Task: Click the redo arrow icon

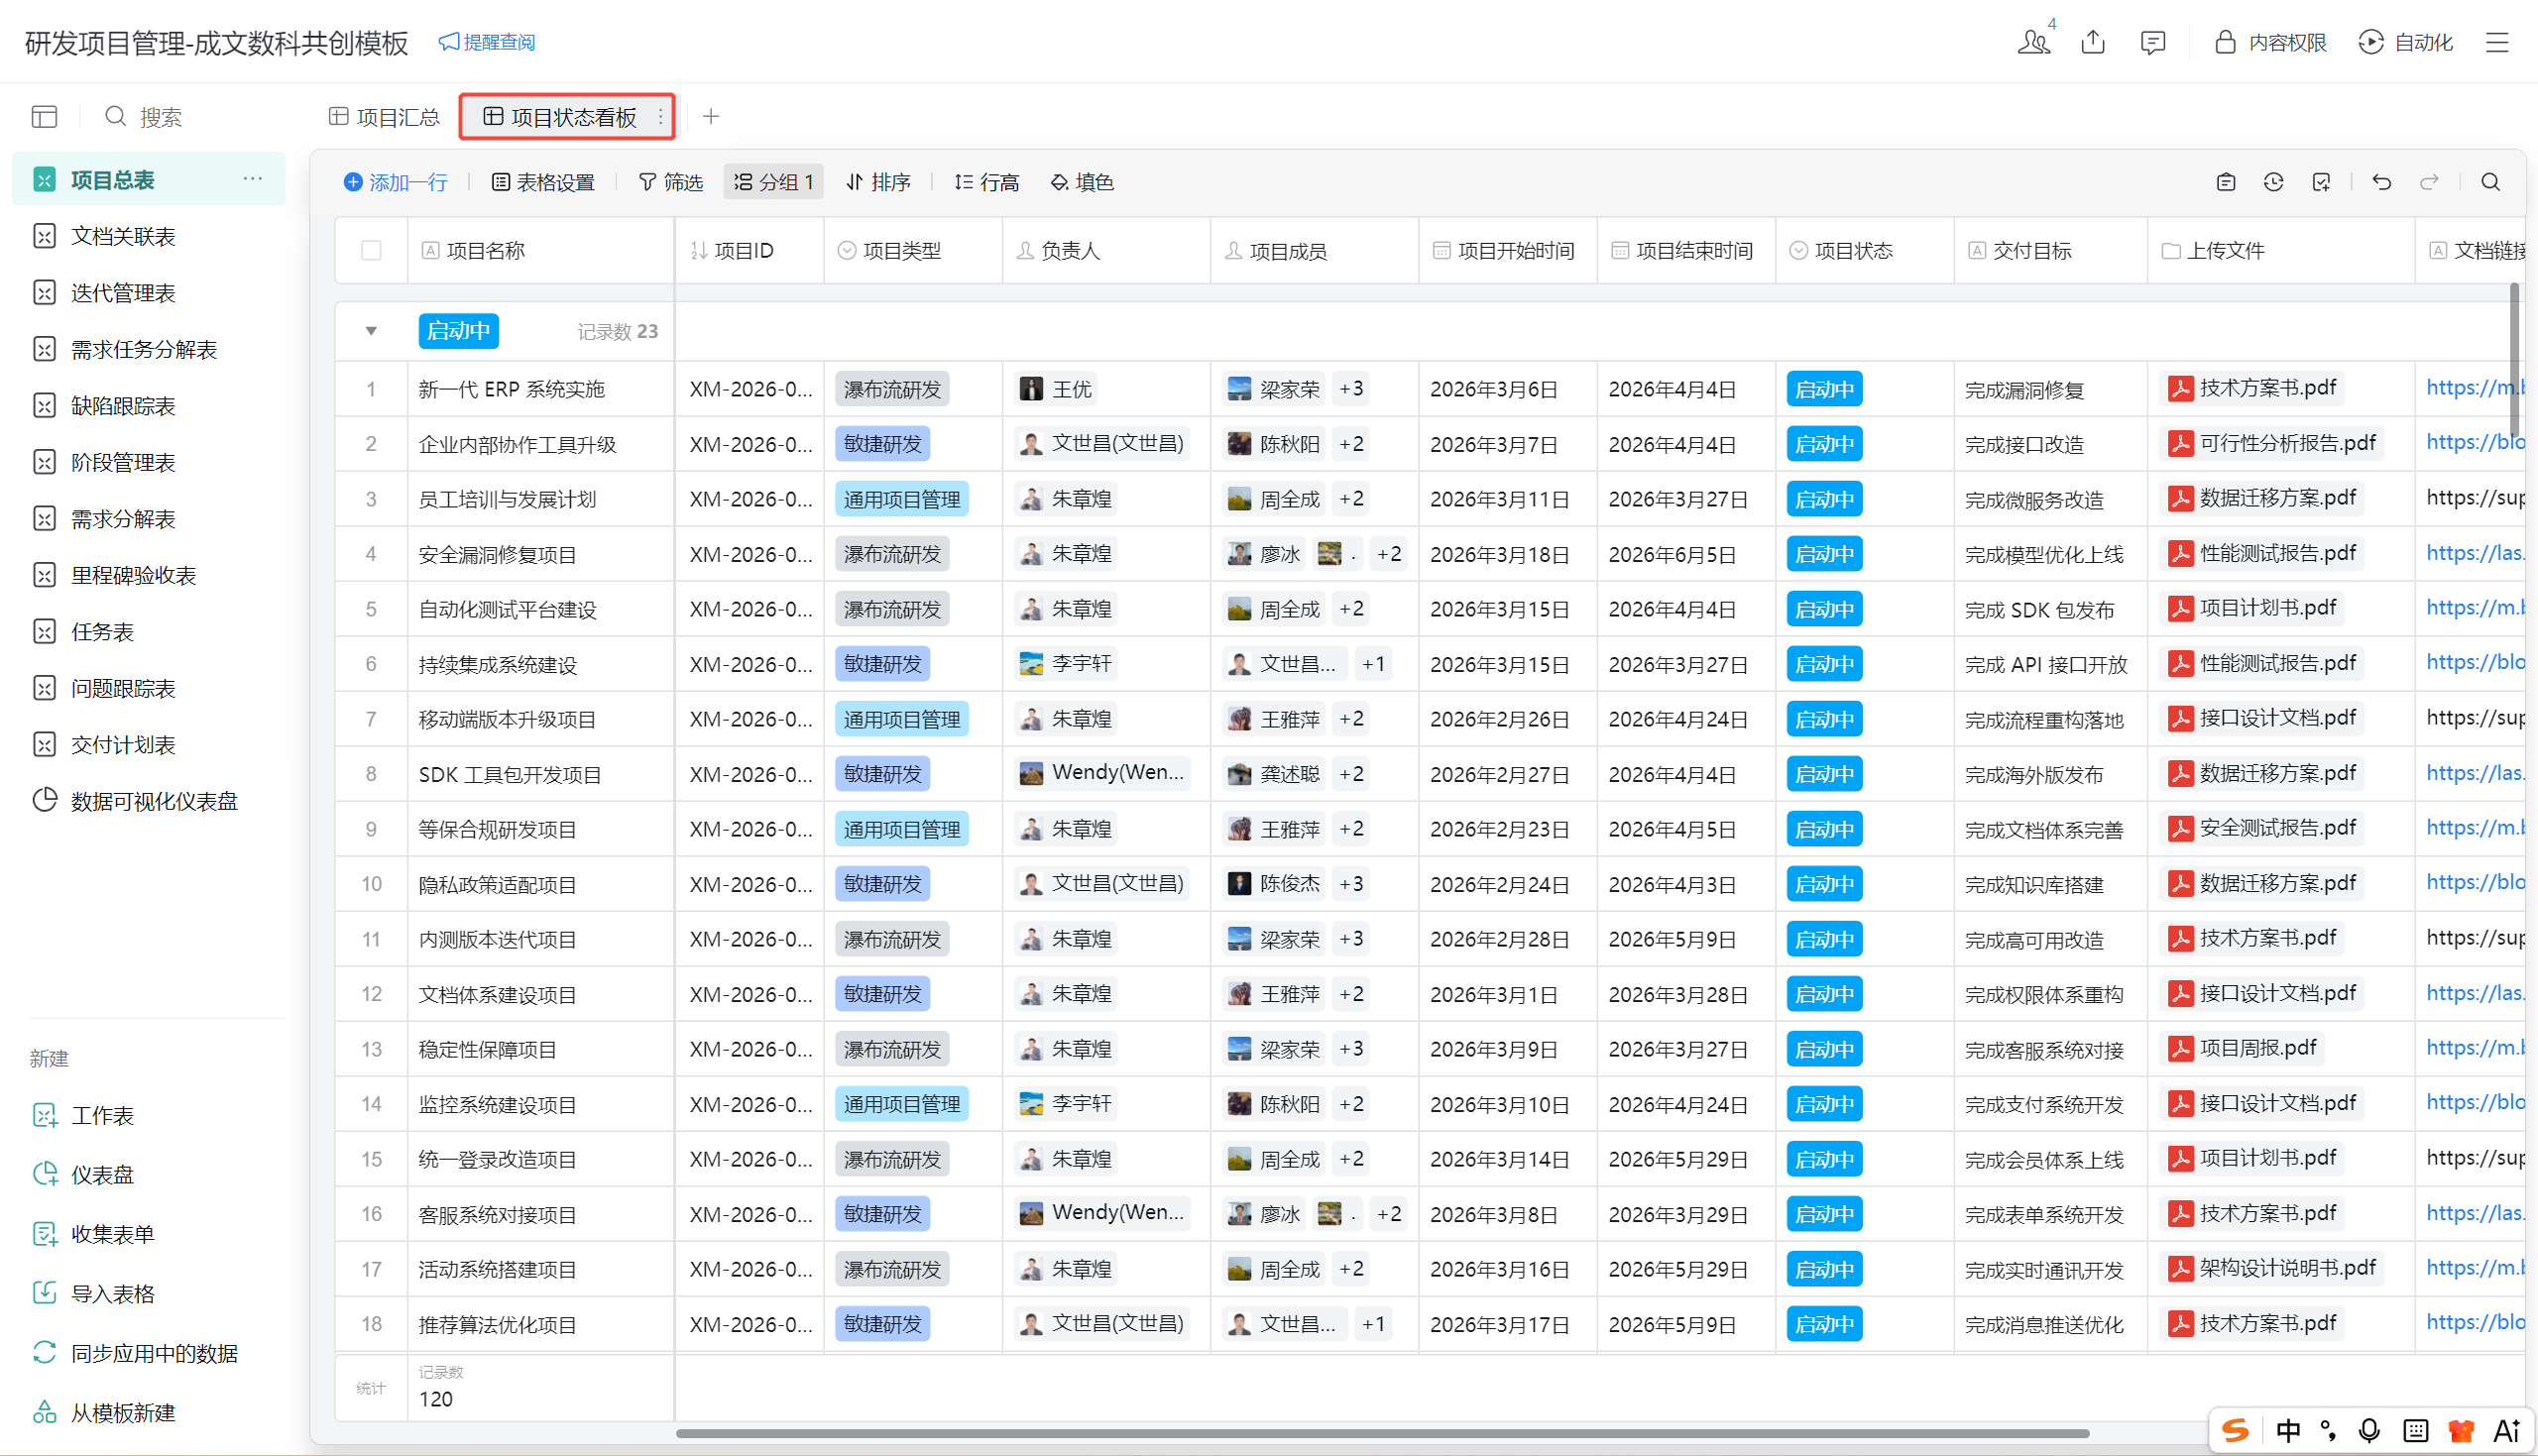Action: point(2429,182)
